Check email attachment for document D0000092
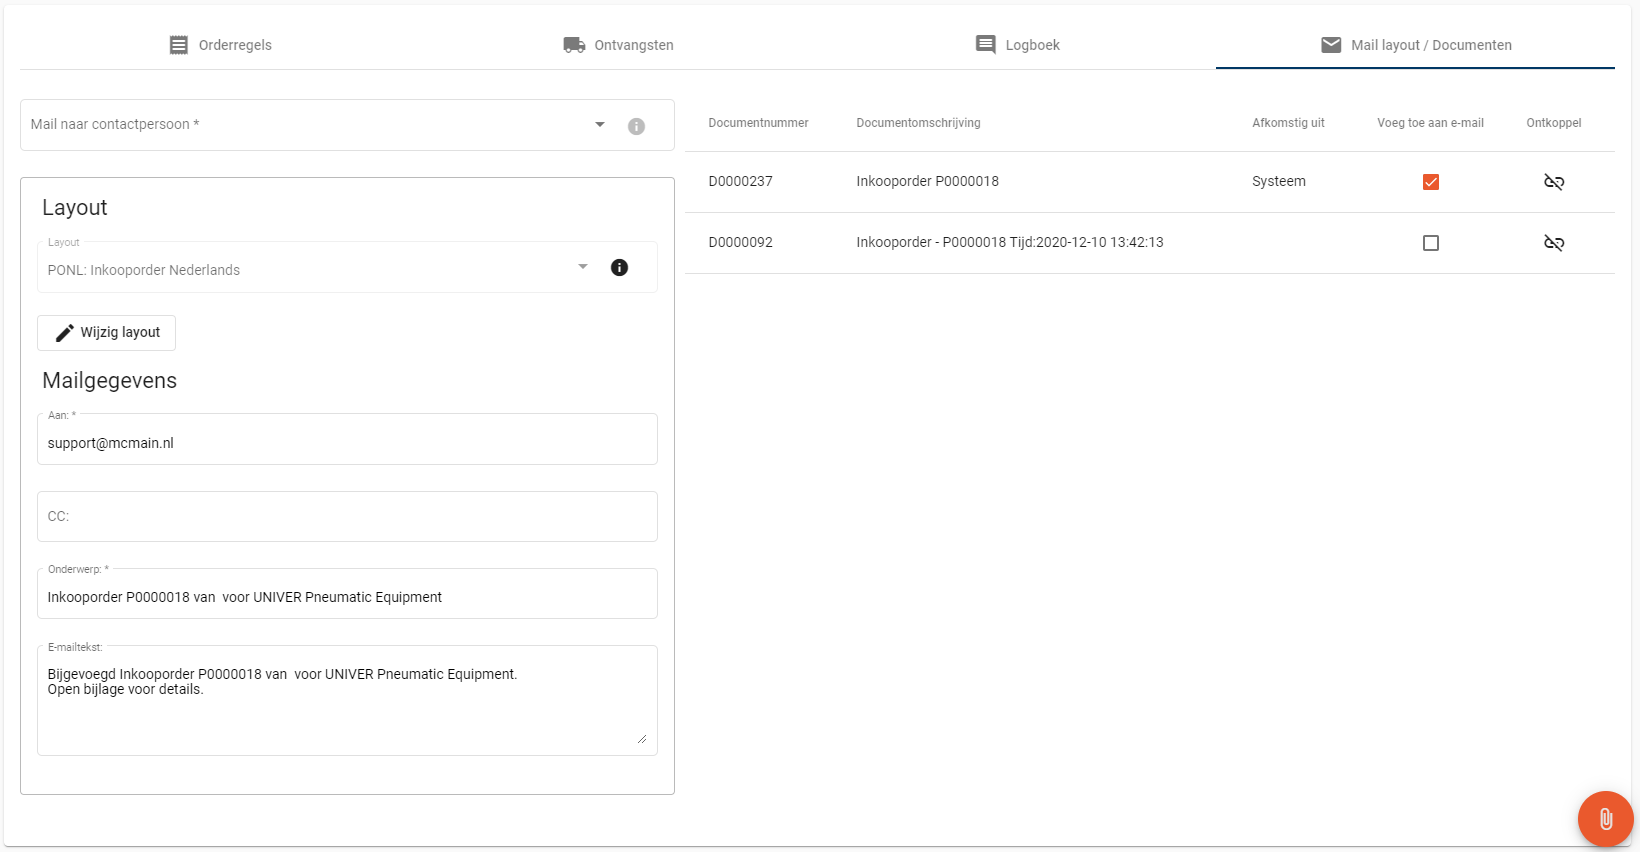The width and height of the screenshot is (1640, 852). tap(1430, 243)
